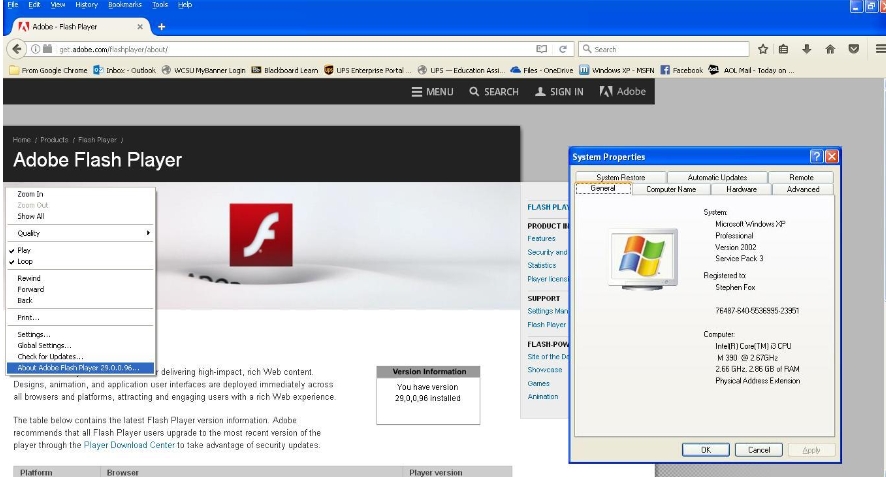Open Facebook bookmark
This screenshot has width=886, height=477.
tap(682, 70)
